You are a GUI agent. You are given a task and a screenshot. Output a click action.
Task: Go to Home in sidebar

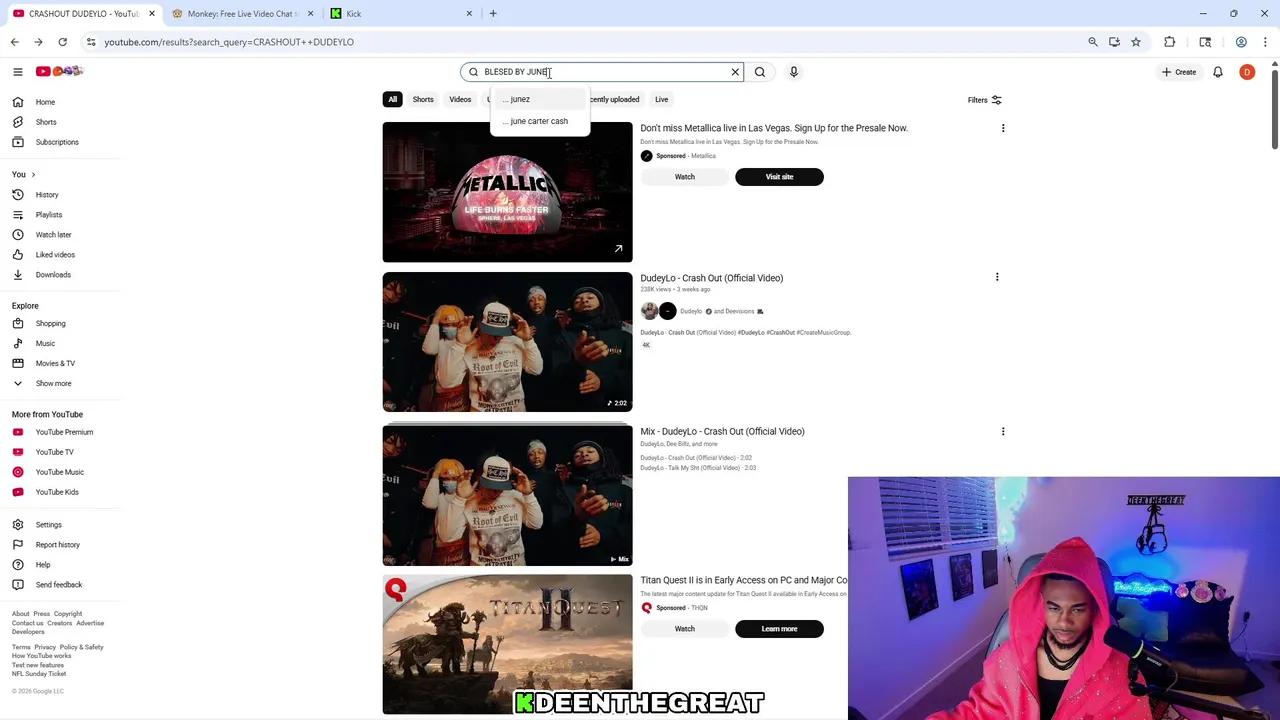coord(45,102)
